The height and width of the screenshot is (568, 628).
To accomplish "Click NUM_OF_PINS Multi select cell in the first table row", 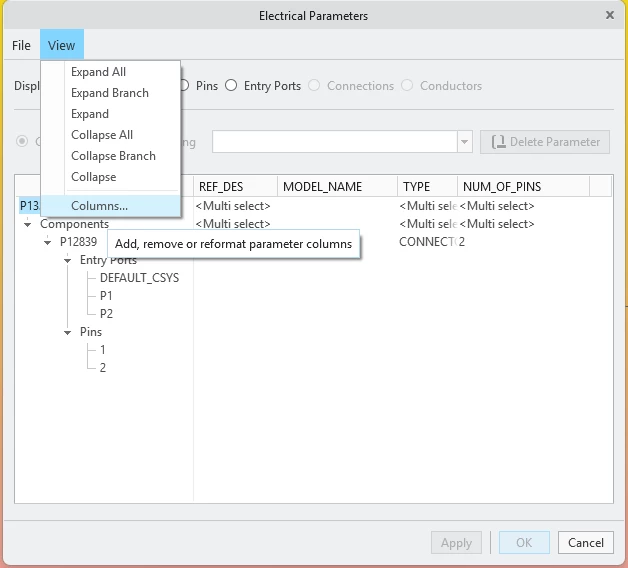I will point(497,206).
